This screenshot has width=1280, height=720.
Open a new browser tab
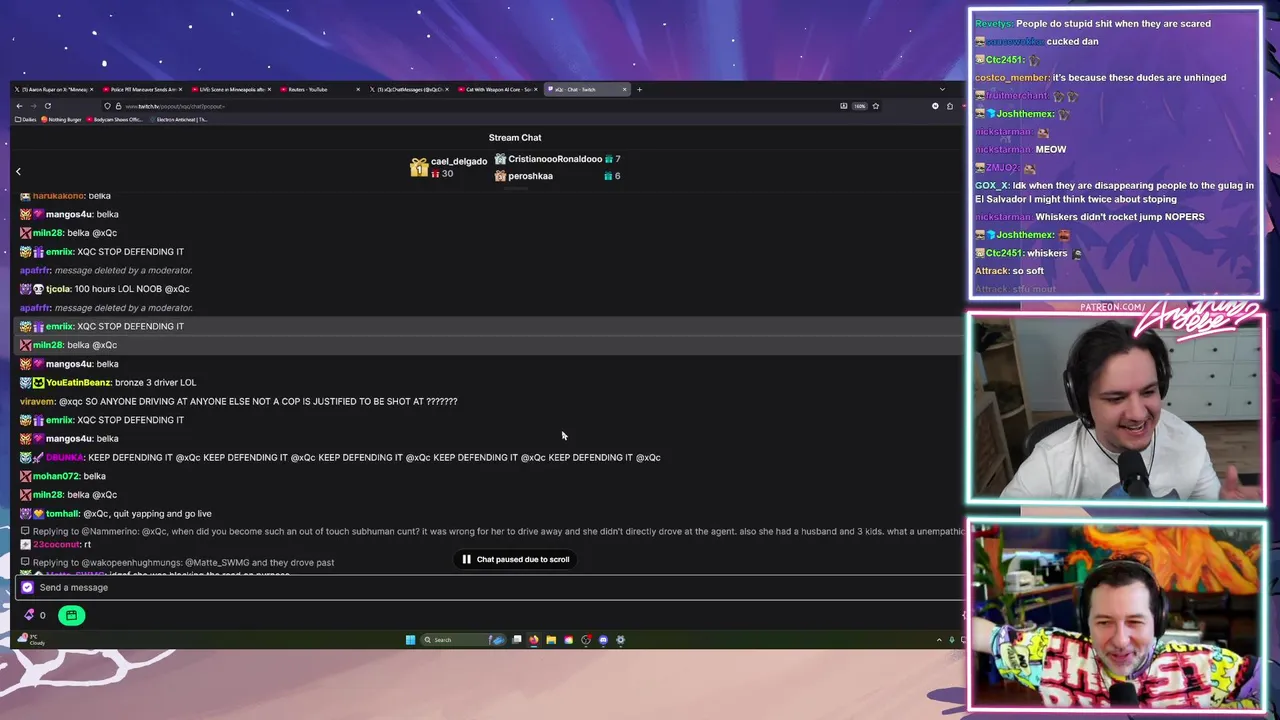pos(640,89)
